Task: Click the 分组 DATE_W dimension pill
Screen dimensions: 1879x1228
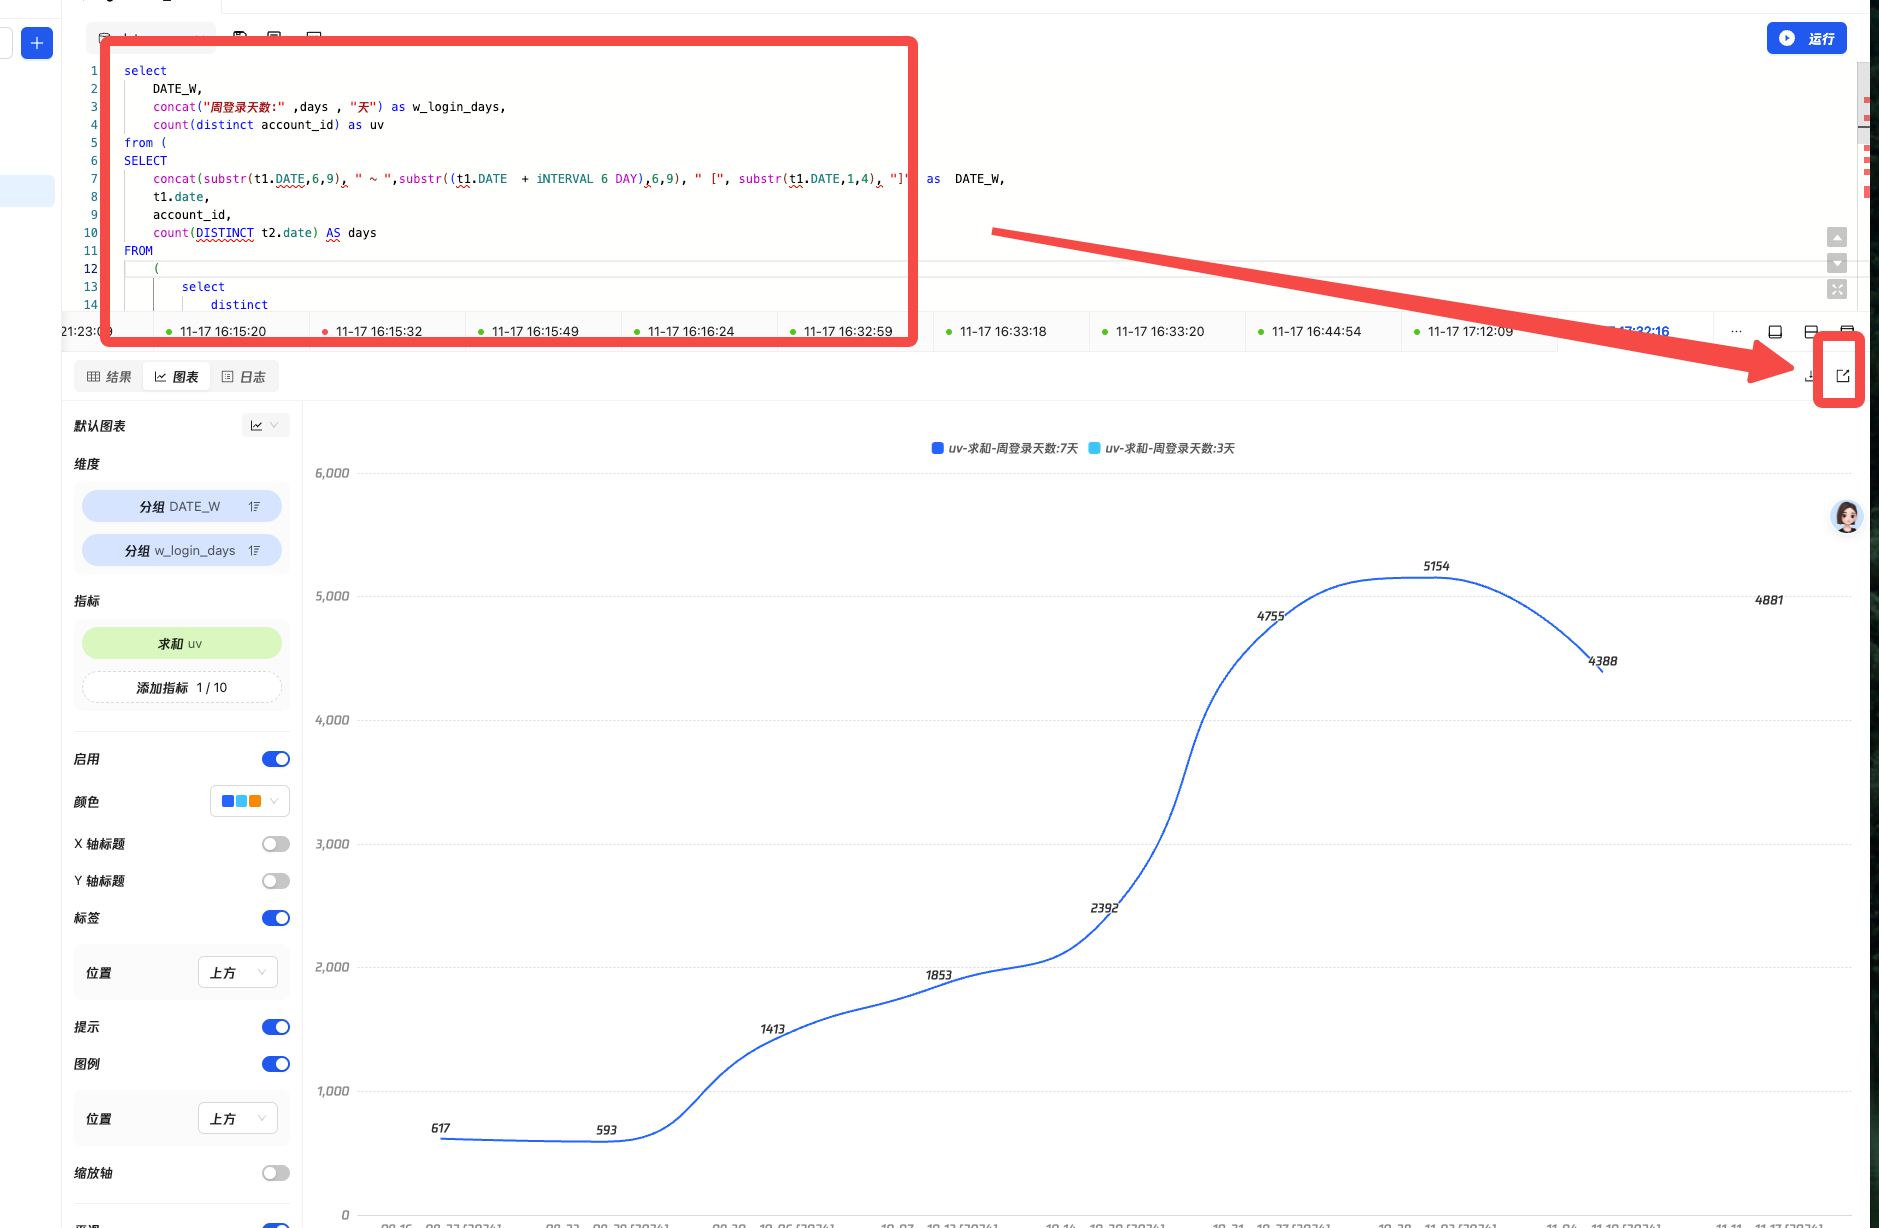Action: [x=182, y=507]
